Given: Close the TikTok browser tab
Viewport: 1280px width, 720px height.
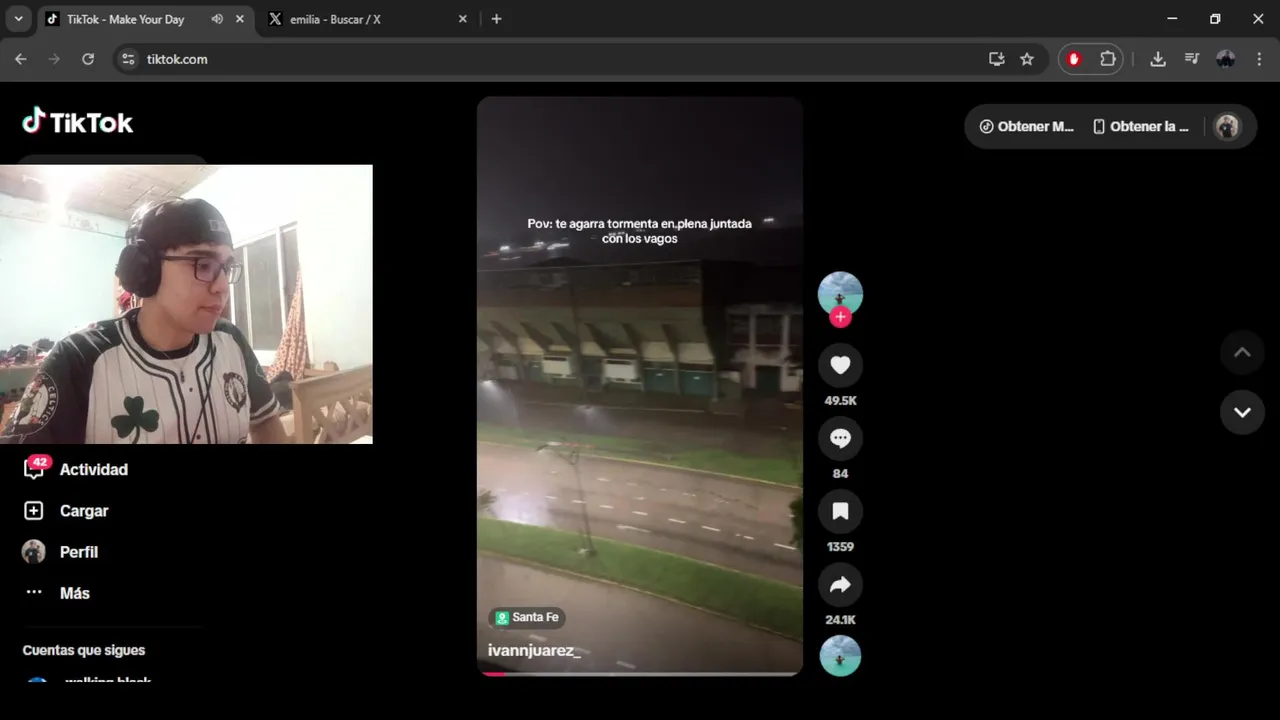Looking at the screenshot, I should point(240,19).
